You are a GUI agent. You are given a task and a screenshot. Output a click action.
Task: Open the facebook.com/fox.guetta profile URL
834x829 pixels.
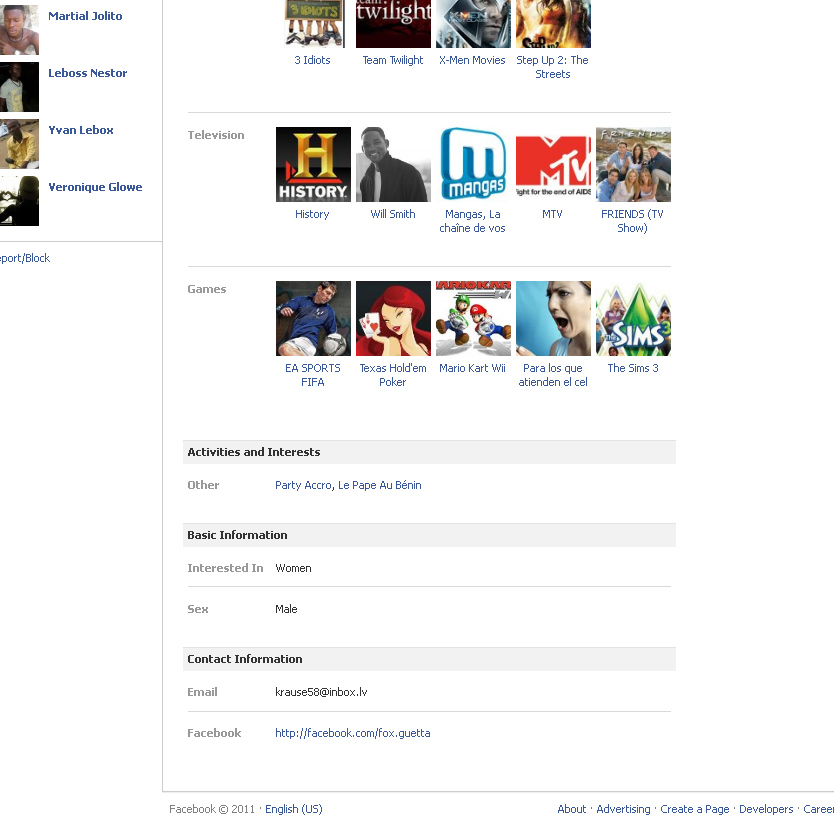coord(352,733)
